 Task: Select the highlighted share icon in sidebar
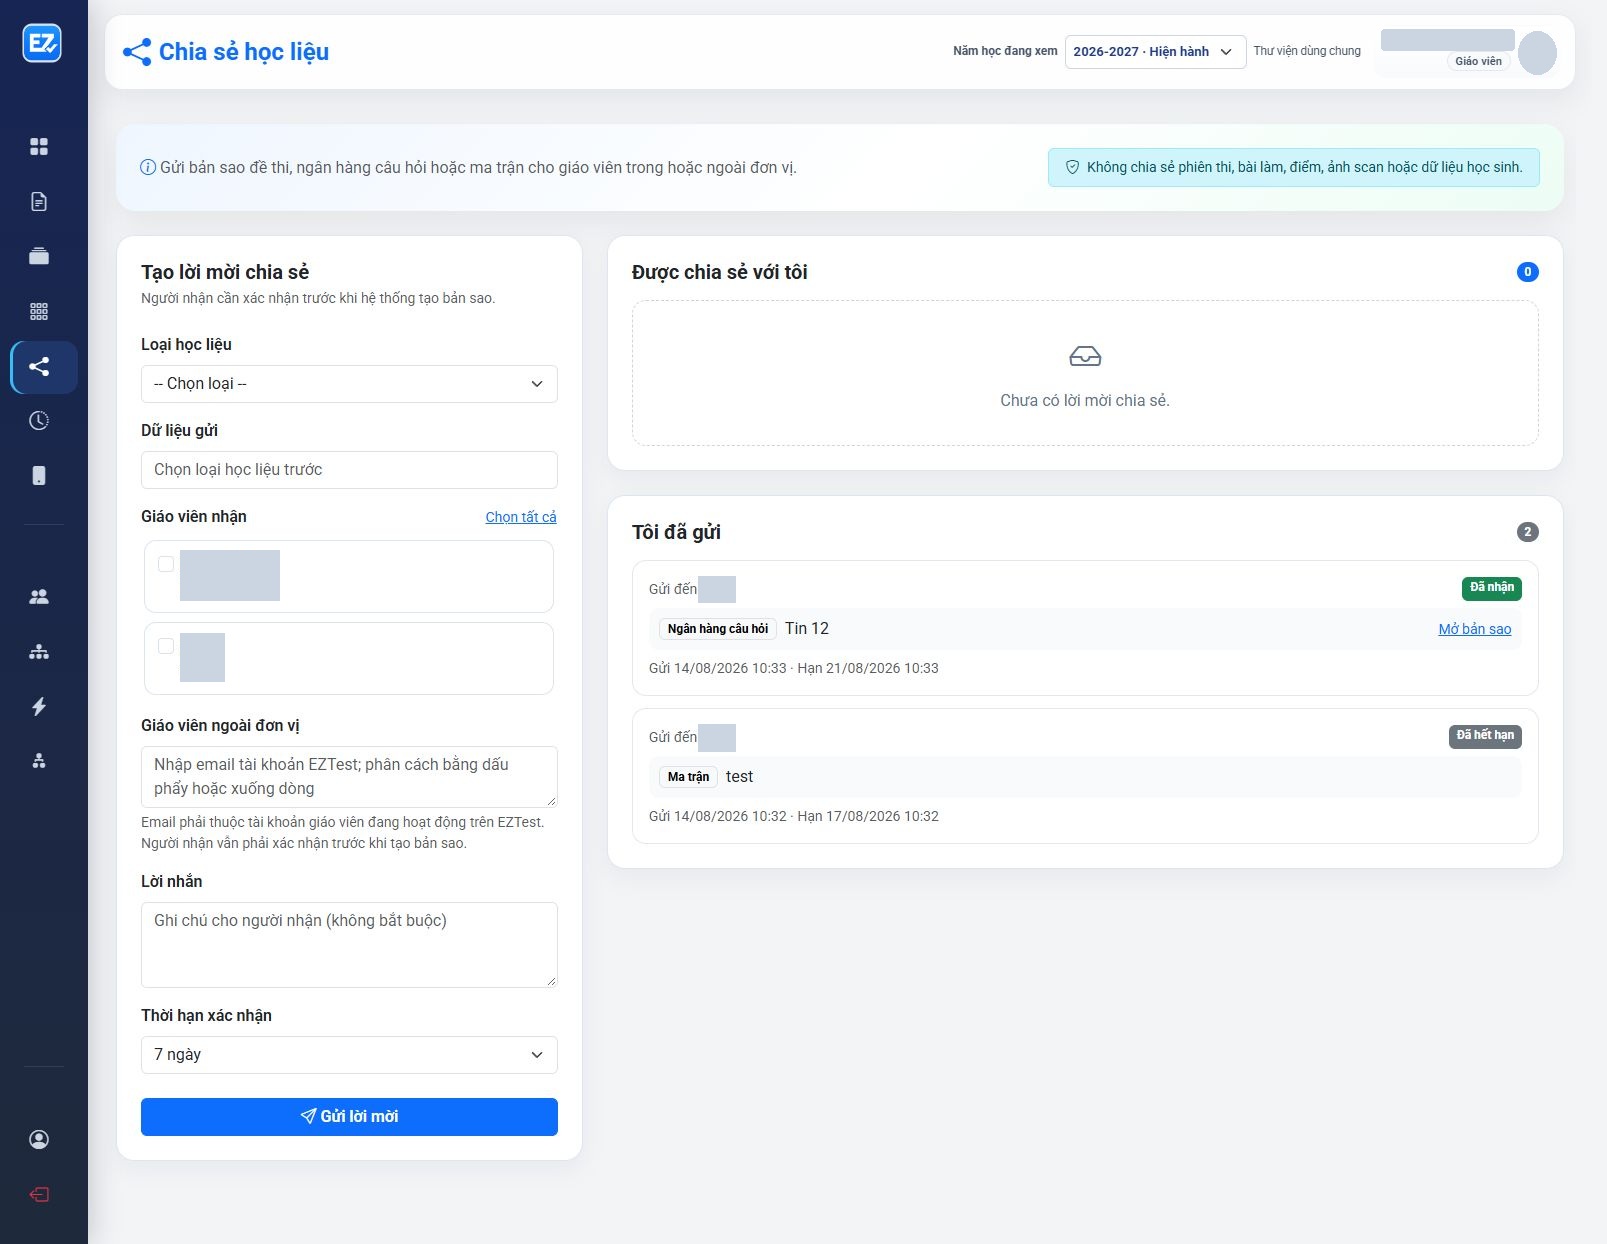click(x=39, y=366)
